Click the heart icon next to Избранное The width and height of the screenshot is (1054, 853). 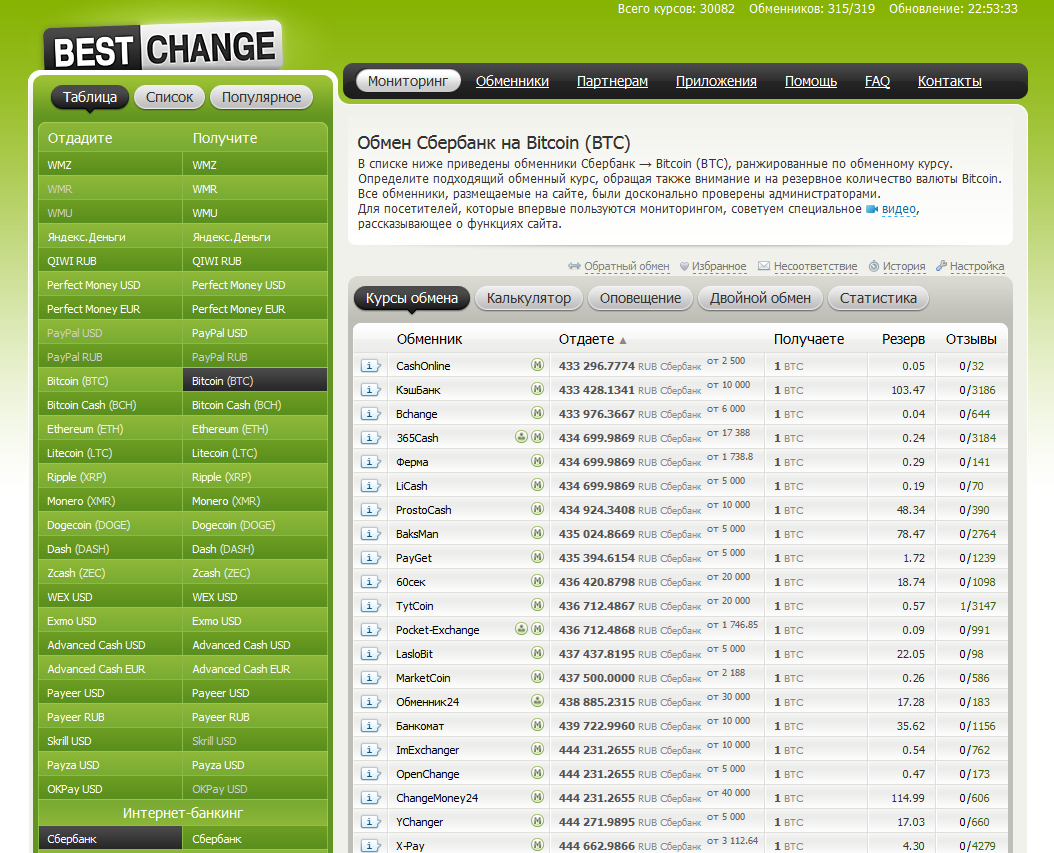(684, 266)
